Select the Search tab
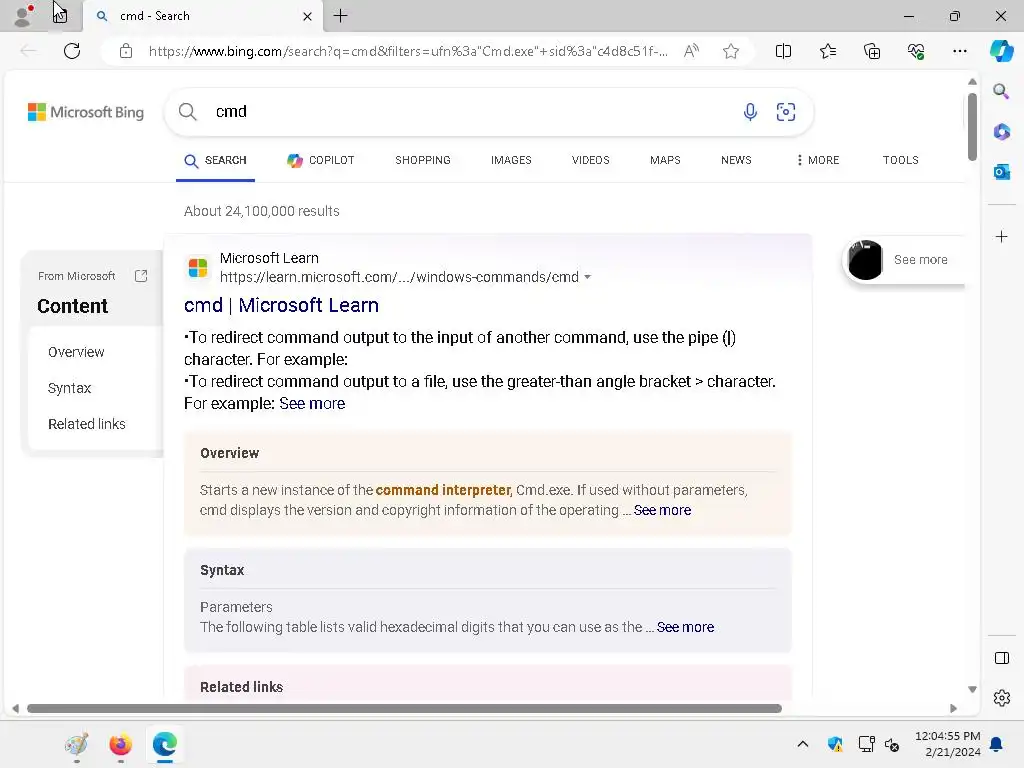Screen dimensions: 1024x768 pyautogui.click(x=216, y=160)
